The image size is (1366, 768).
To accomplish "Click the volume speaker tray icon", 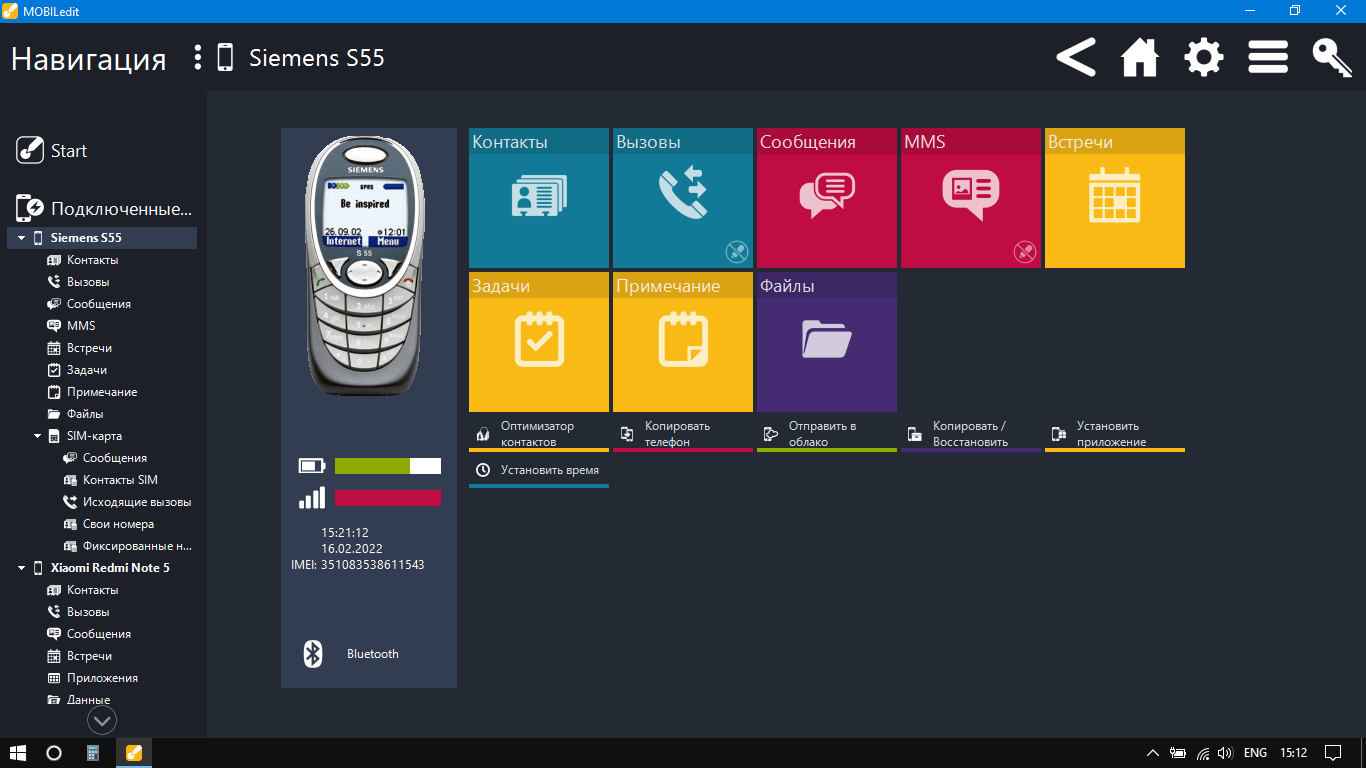I will click(x=1226, y=753).
